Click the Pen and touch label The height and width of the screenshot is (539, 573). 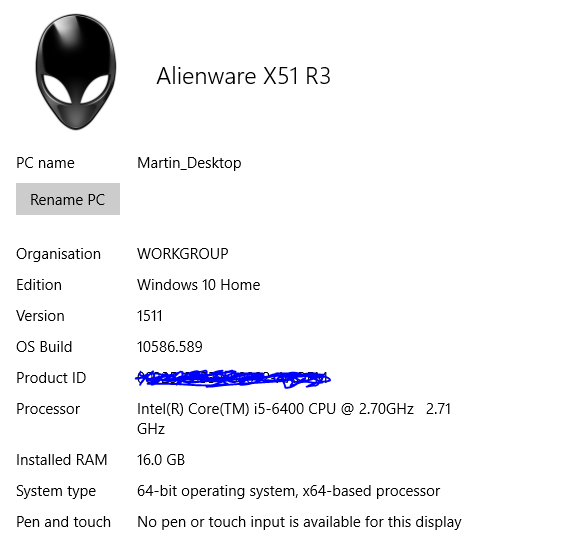(63, 522)
